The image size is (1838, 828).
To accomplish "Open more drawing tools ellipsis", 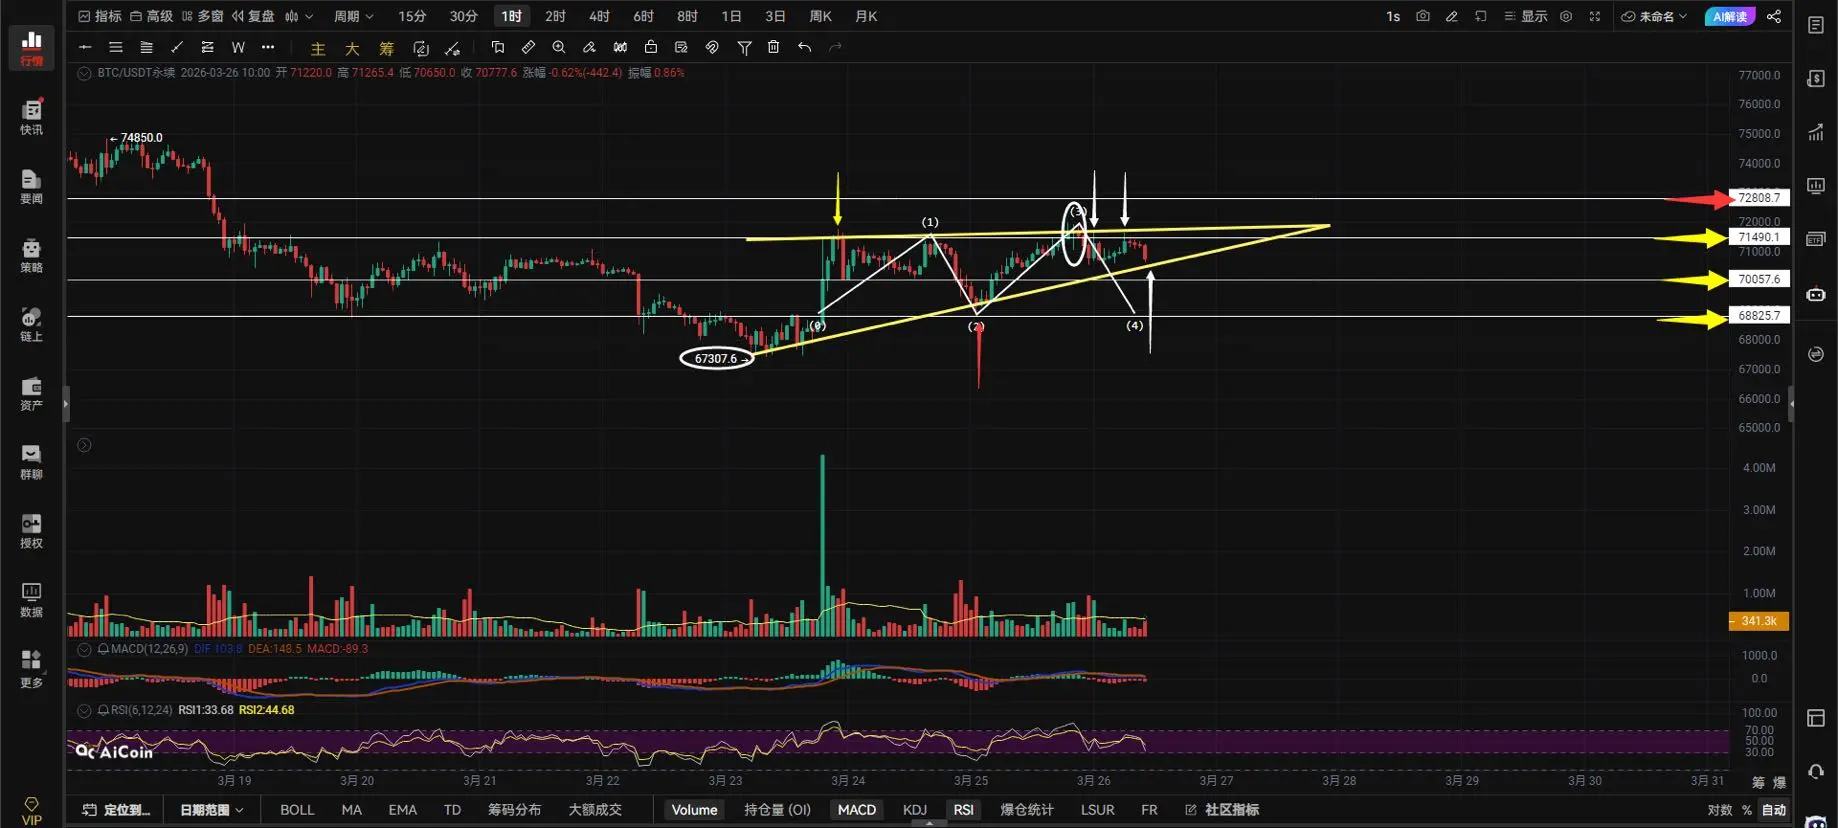I will click(x=268, y=47).
